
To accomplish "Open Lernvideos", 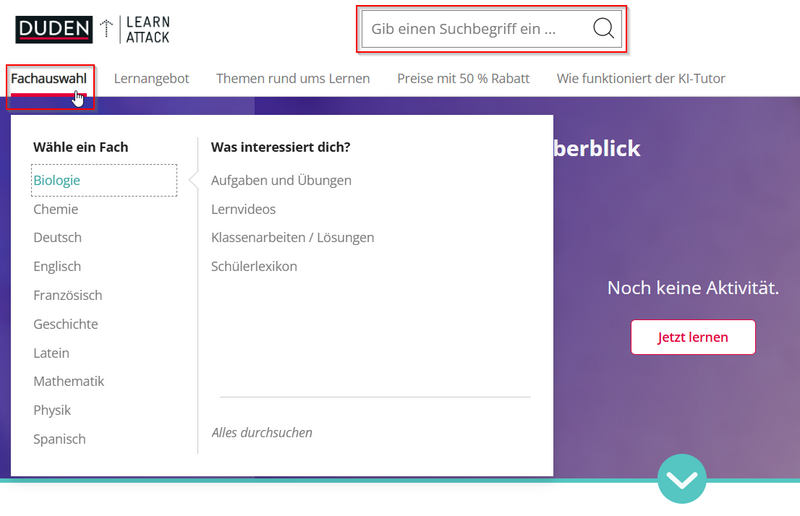I will tap(243, 209).
